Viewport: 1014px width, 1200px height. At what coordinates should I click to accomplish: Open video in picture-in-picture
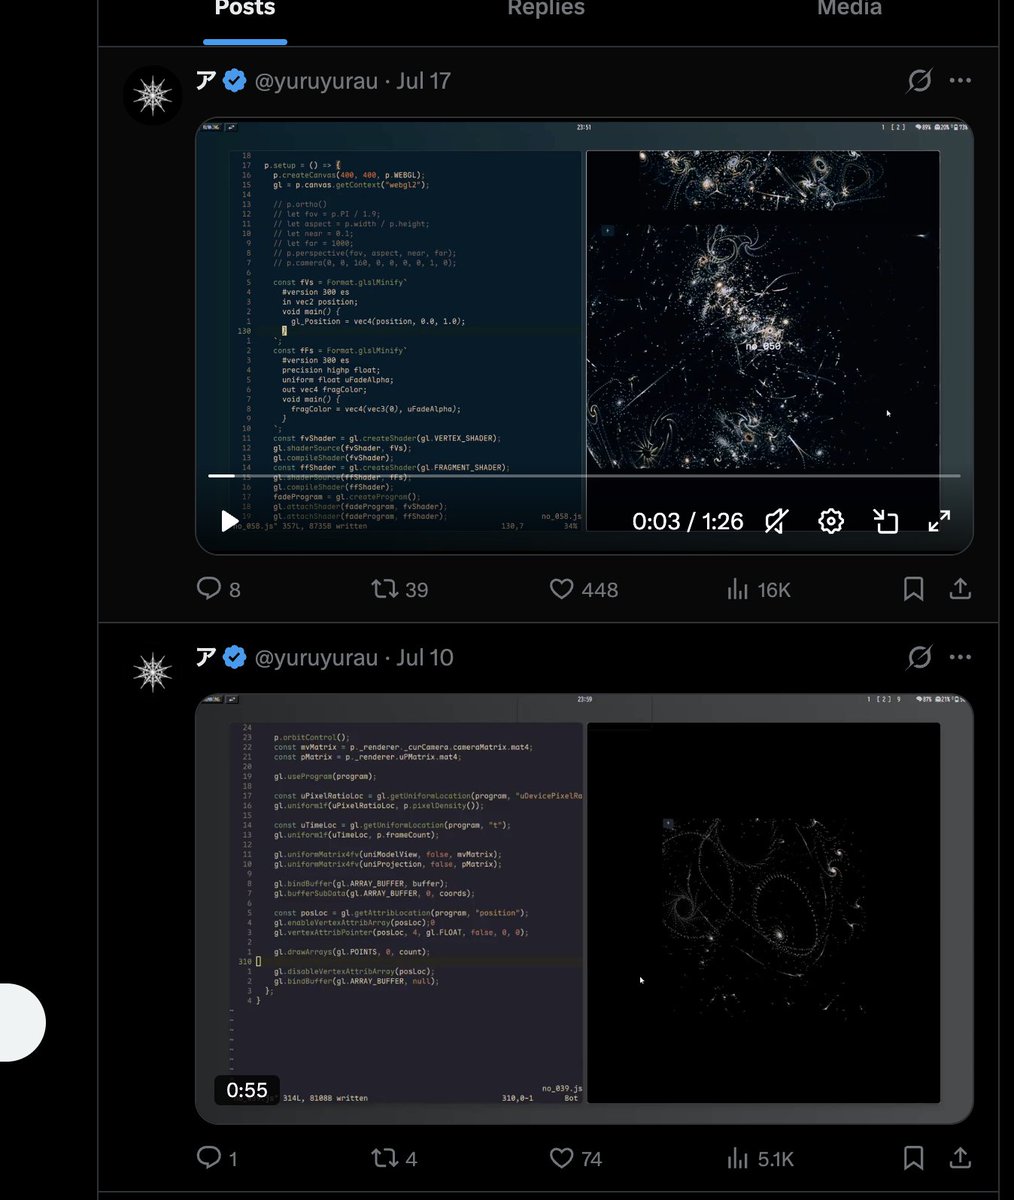(x=885, y=521)
